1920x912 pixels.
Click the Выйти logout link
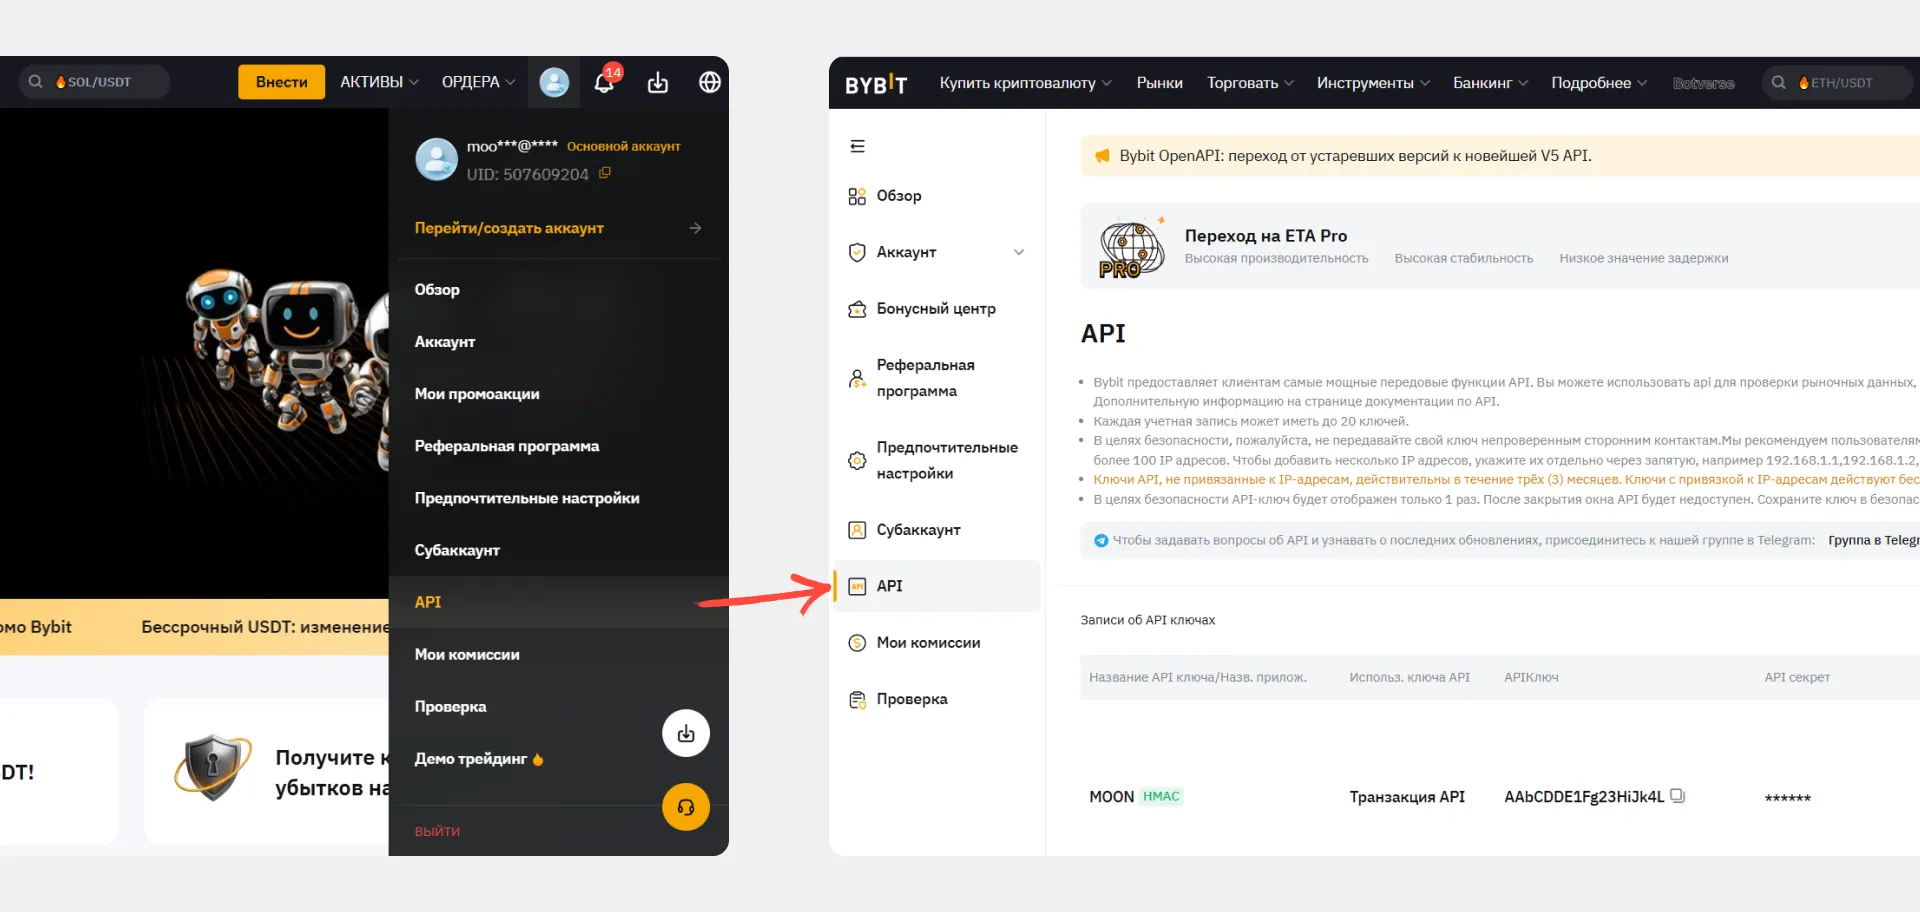coord(437,831)
